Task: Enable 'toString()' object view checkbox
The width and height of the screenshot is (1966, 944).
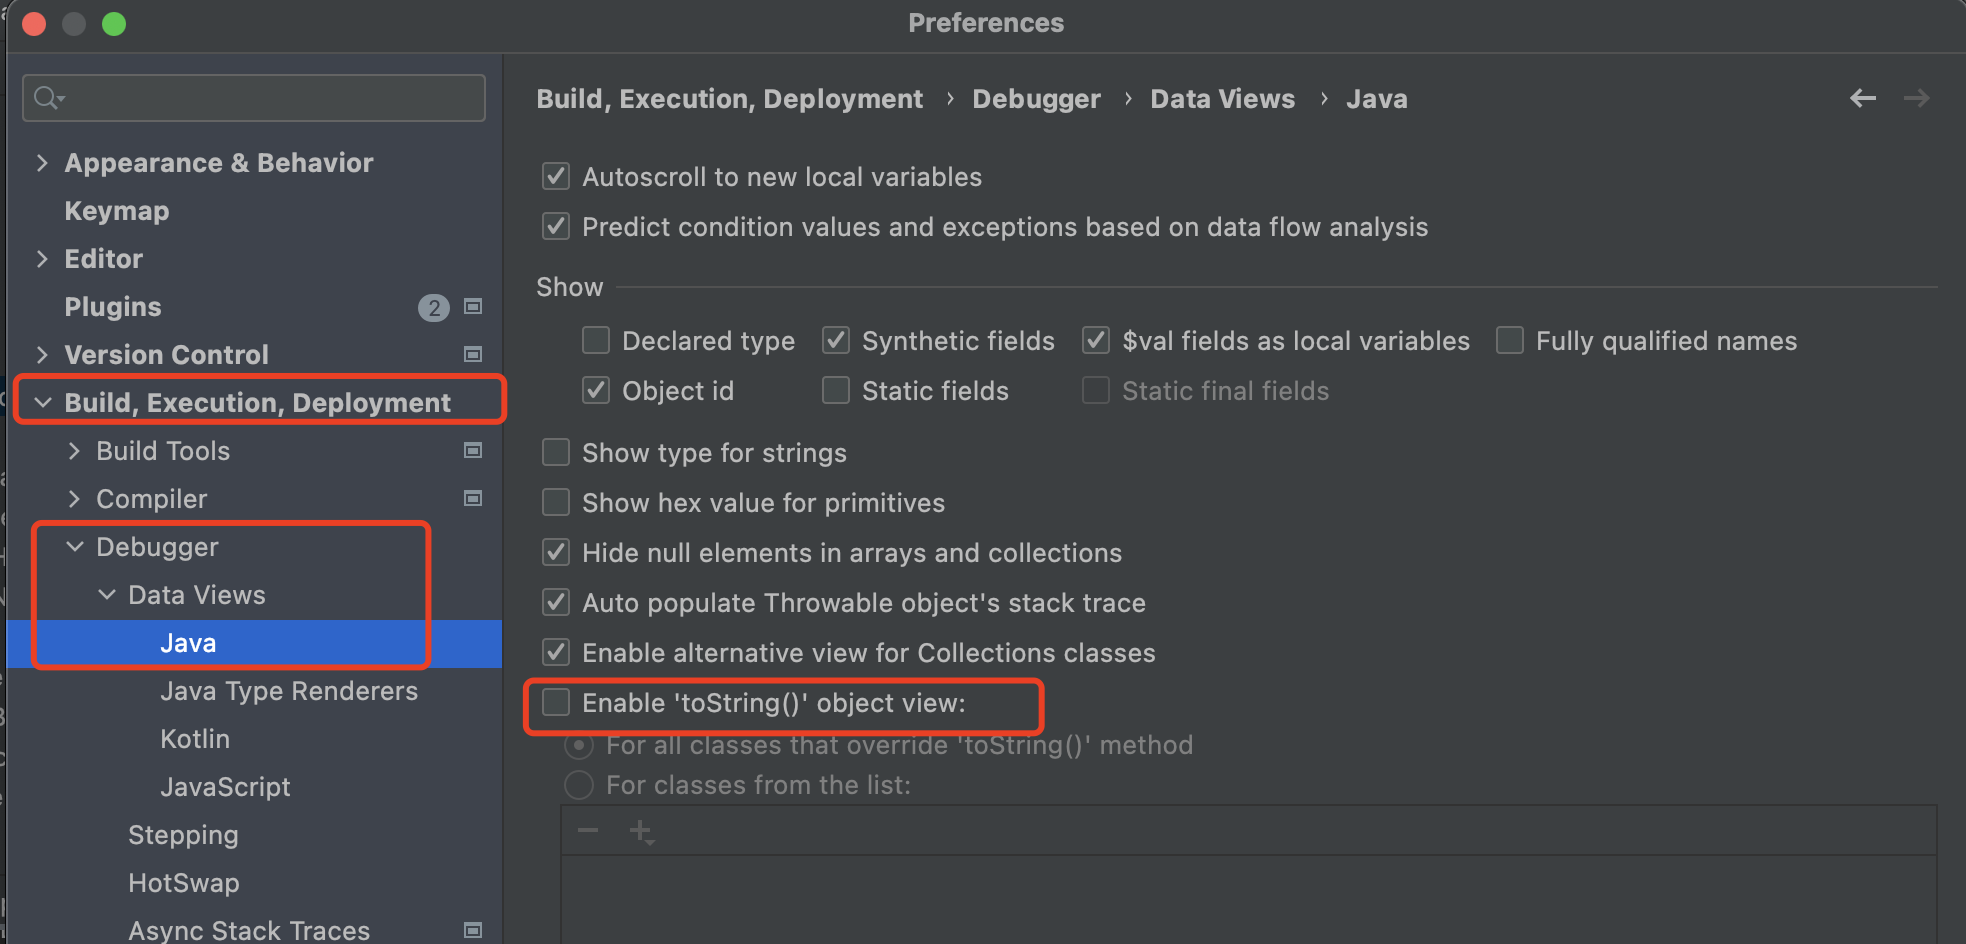Action: pos(556,703)
